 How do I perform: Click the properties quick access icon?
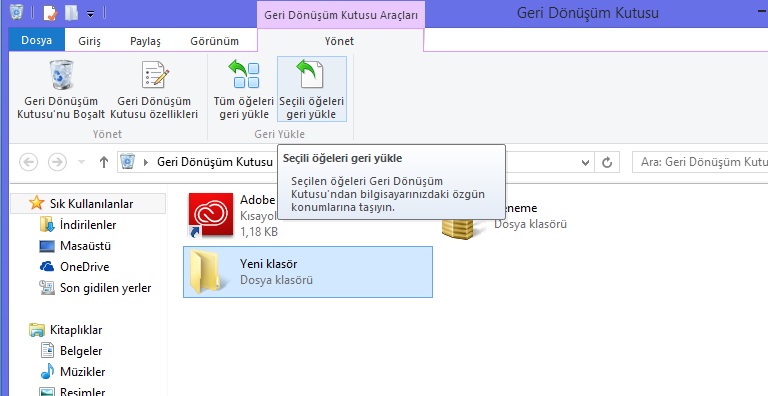pos(50,13)
